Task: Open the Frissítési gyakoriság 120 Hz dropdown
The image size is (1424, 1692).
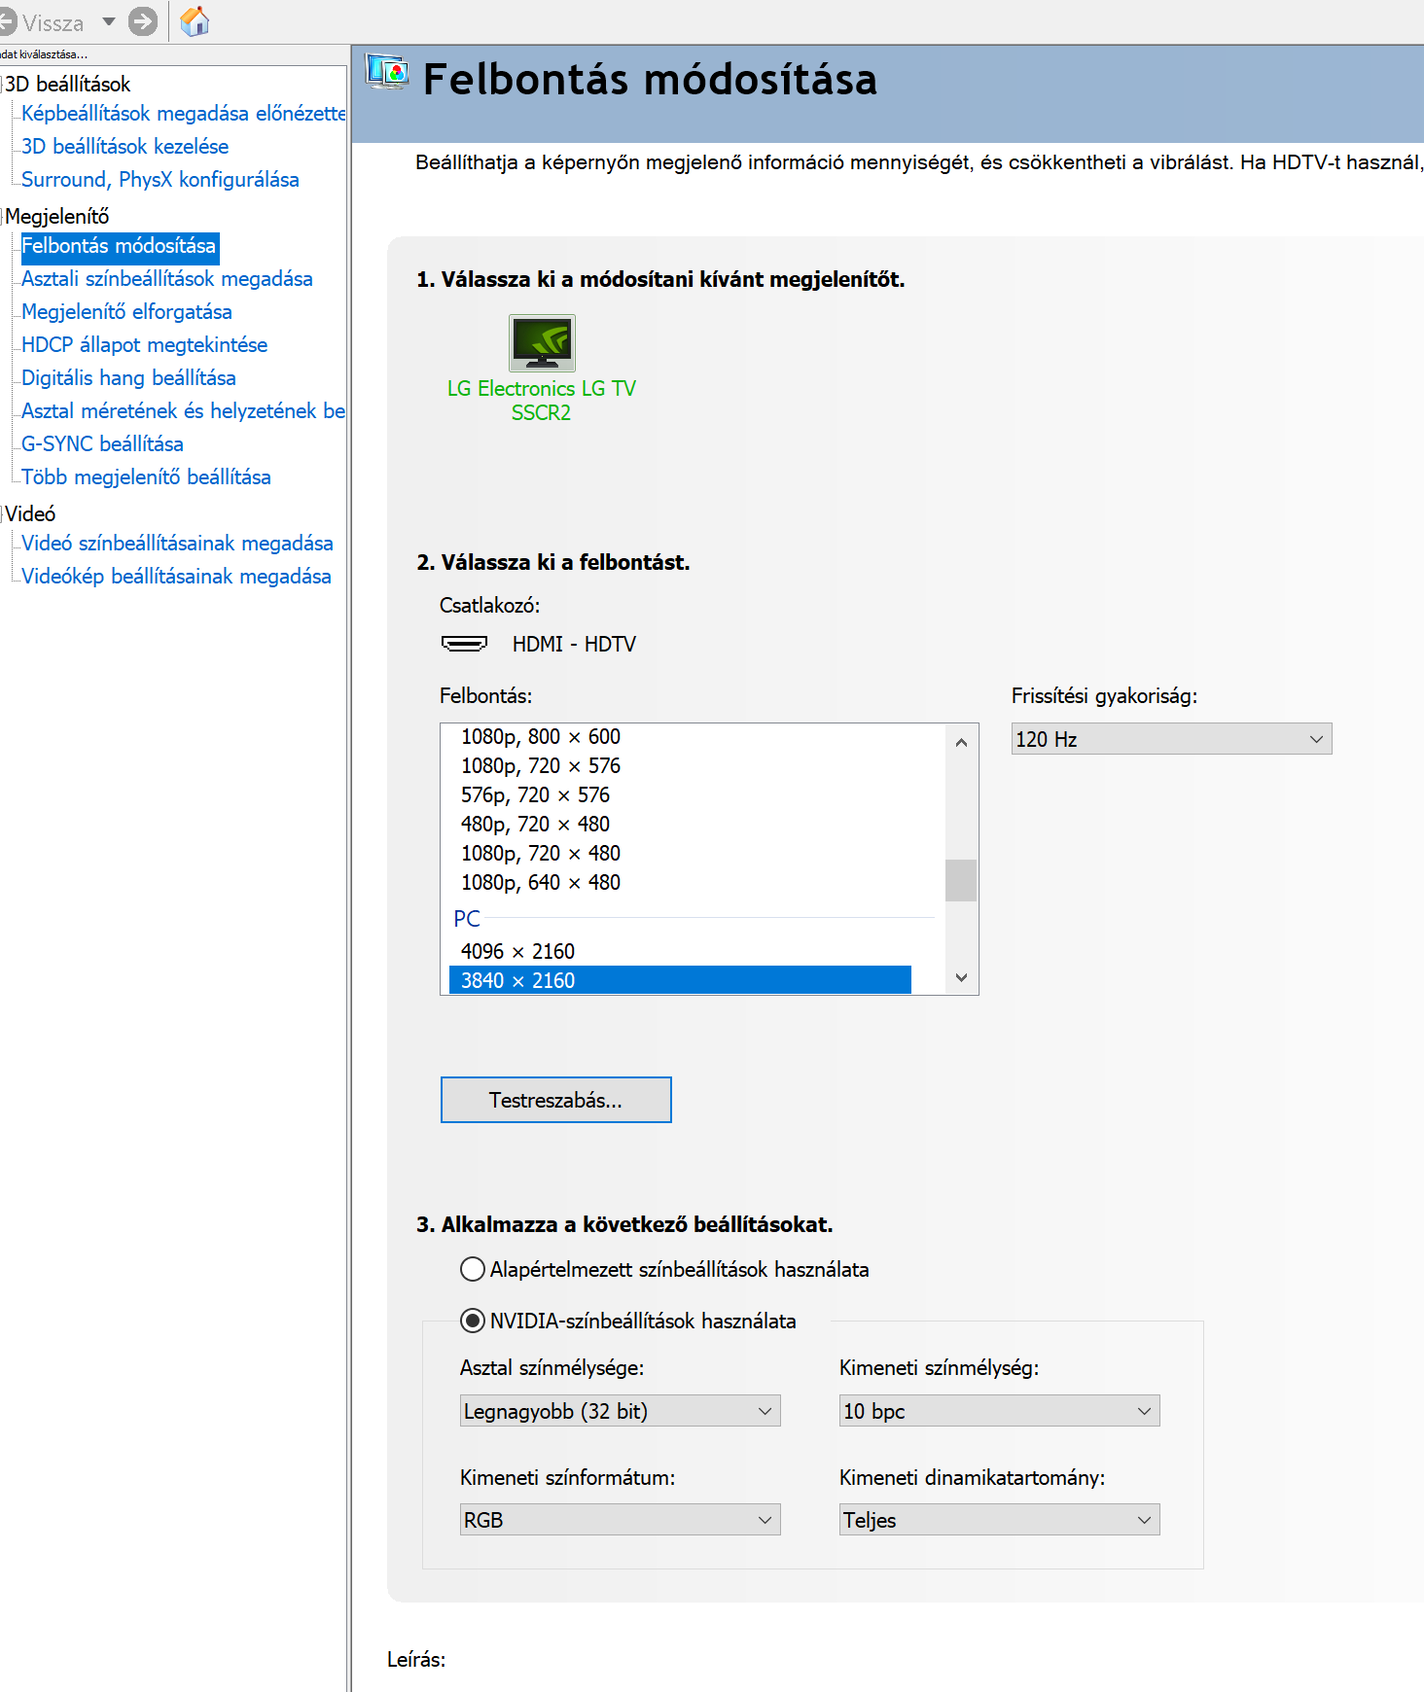Action: pyautogui.click(x=1171, y=739)
